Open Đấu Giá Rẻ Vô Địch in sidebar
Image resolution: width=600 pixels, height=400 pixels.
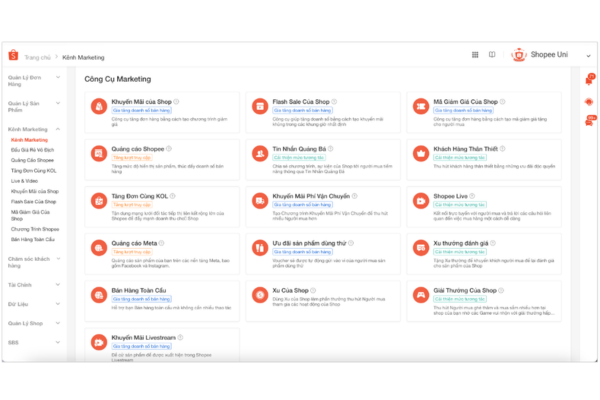point(33,150)
